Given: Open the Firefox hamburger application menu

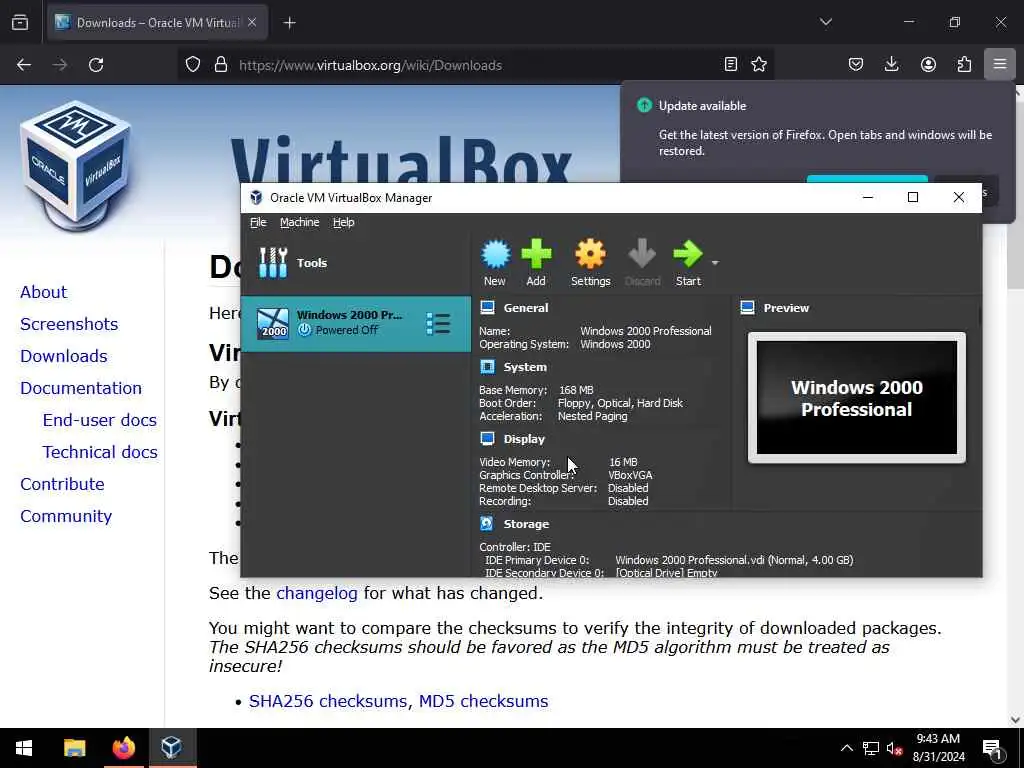Looking at the screenshot, I should pyautogui.click(x=1000, y=64).
